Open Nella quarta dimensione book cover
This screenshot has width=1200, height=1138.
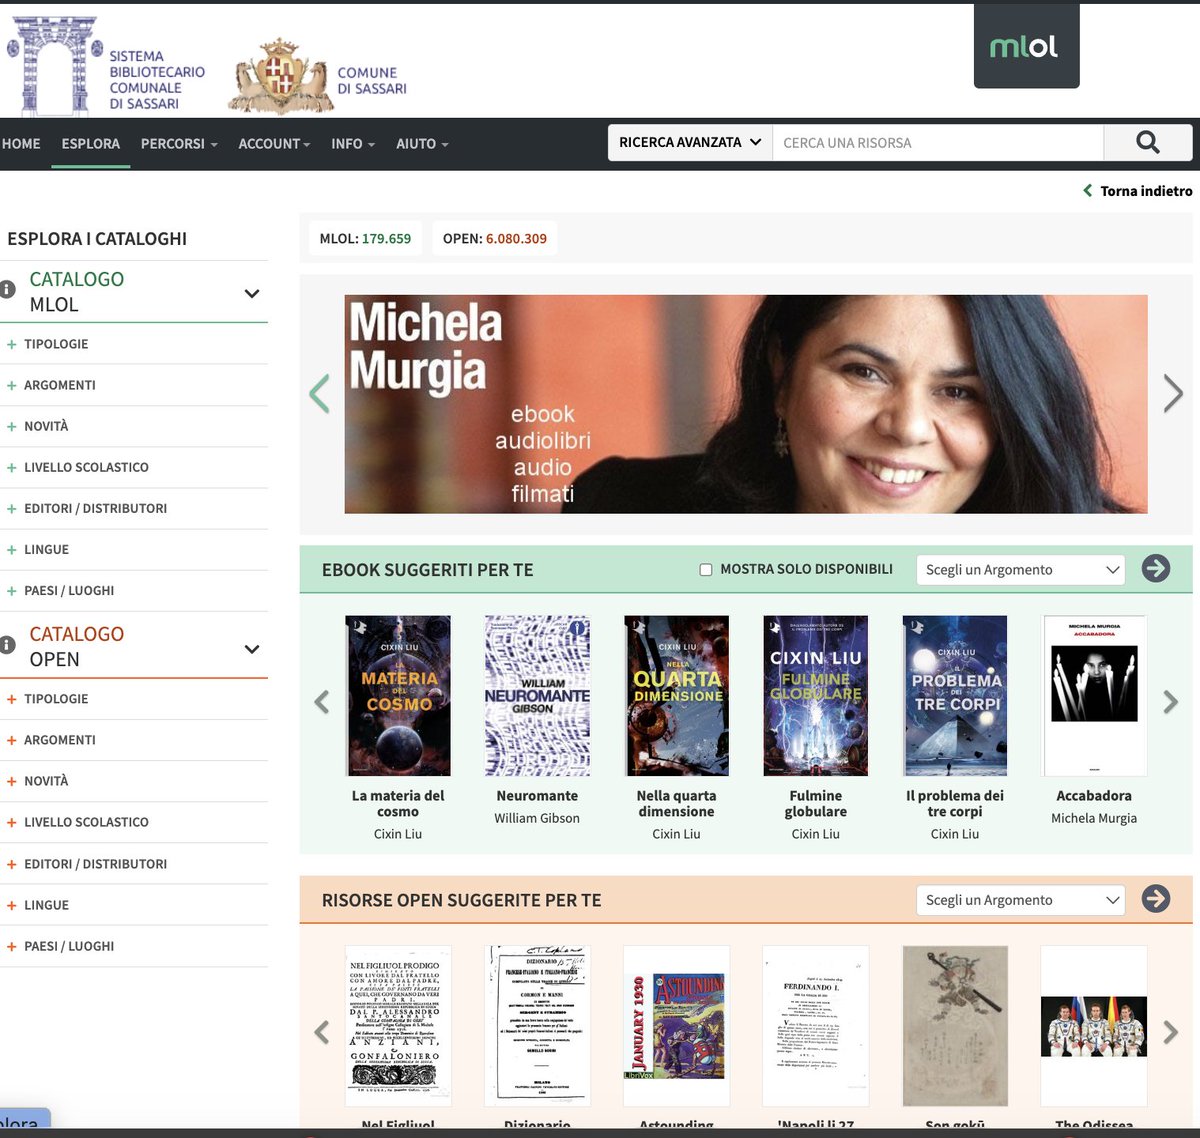click(x=677, y=696)
